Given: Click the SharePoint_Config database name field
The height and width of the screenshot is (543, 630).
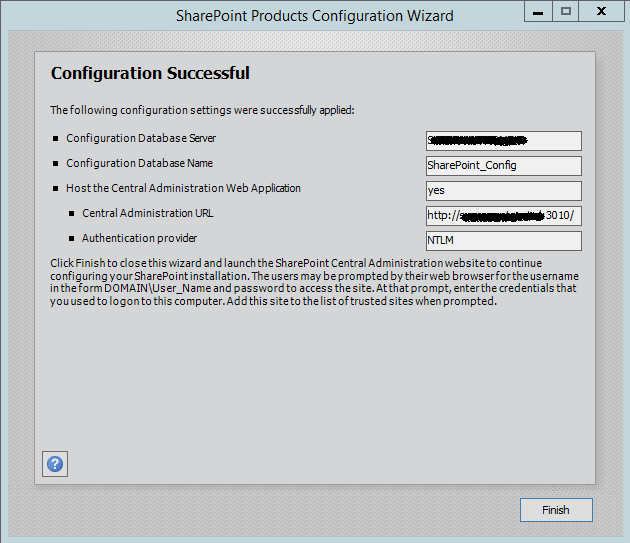Looking at the screenshot, I should point(503,166).
